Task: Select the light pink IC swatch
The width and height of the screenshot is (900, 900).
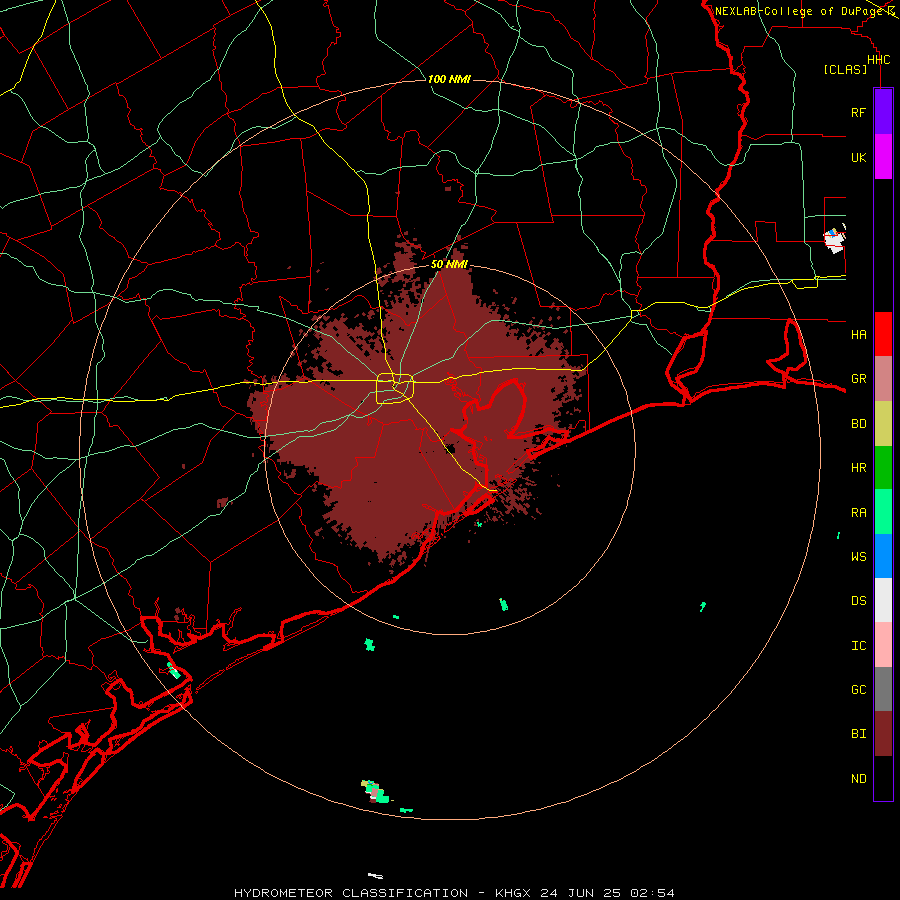Action: coord(883,645)
